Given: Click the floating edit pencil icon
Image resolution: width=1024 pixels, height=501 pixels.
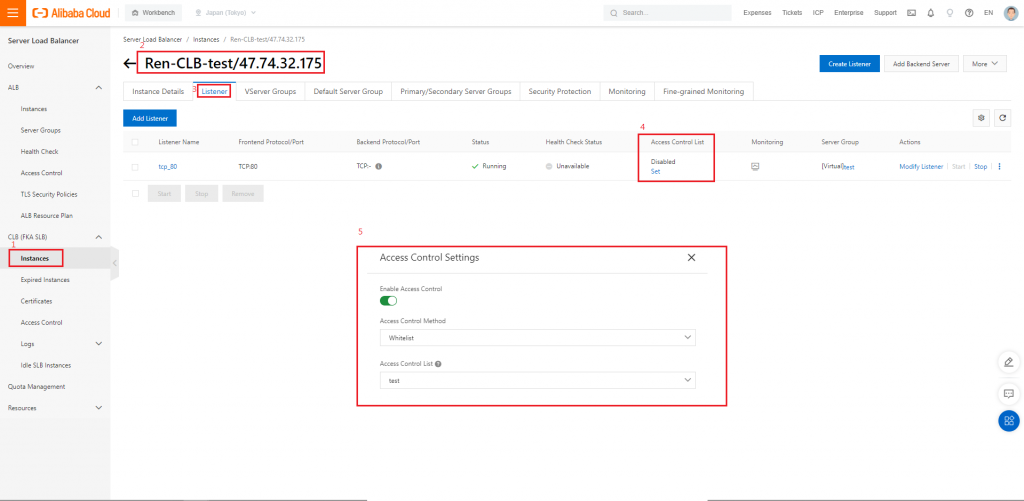Looking at the screenshot, I should [1008, 362].
